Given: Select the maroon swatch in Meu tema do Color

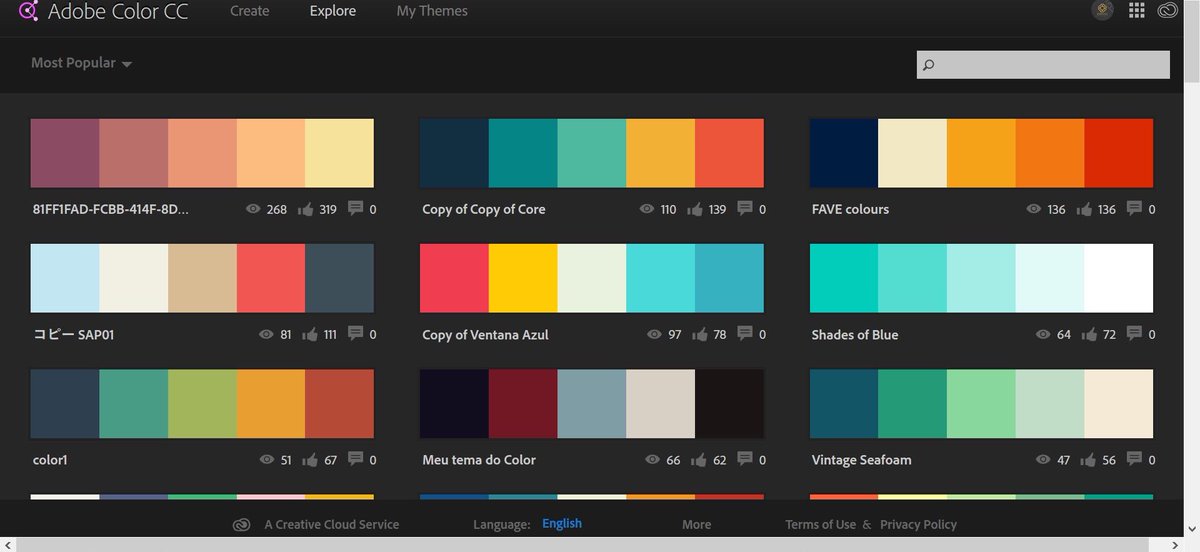Looking at the screenshot, I should point(523,403).
